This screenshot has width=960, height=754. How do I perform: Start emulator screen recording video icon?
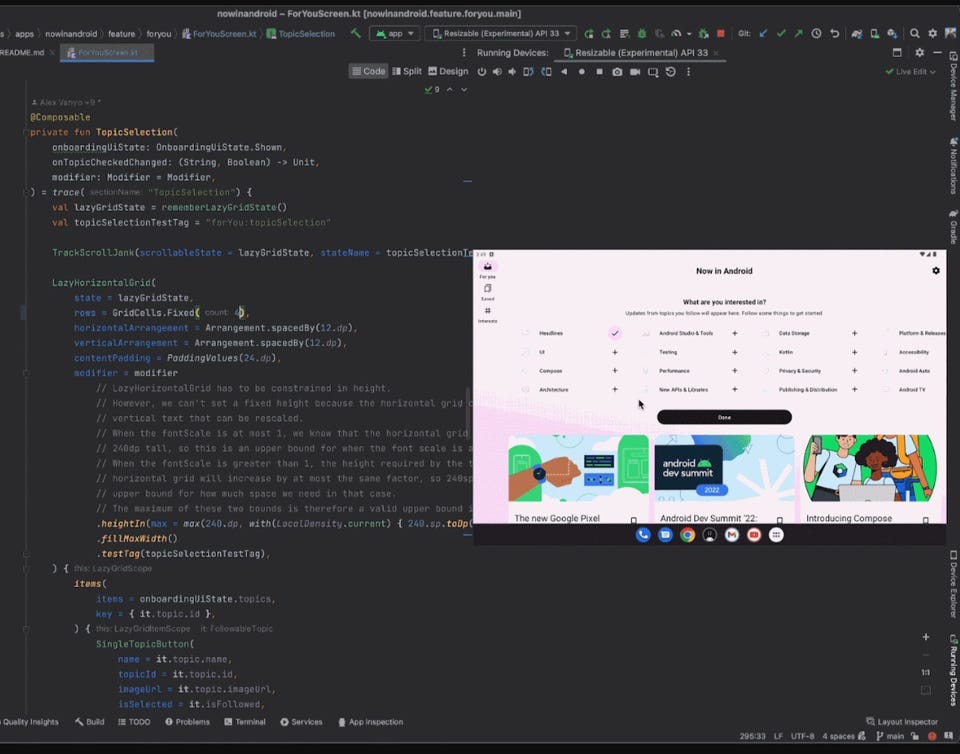pos(635,72)
